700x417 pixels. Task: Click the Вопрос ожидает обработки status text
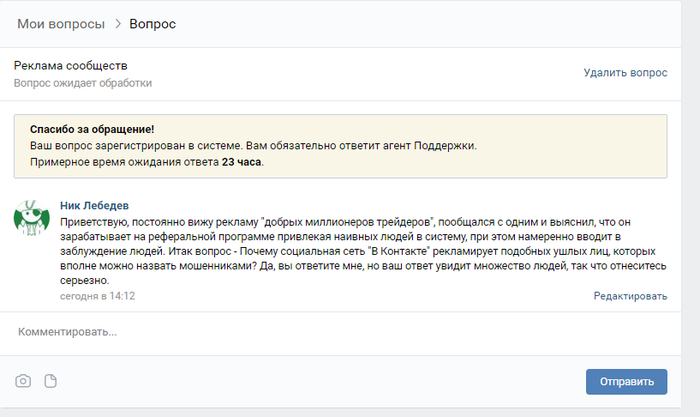tap(83, 83)
